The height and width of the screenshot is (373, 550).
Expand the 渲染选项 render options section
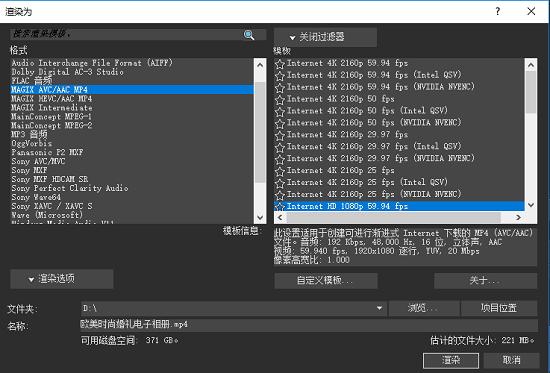[x=62, y=279]
